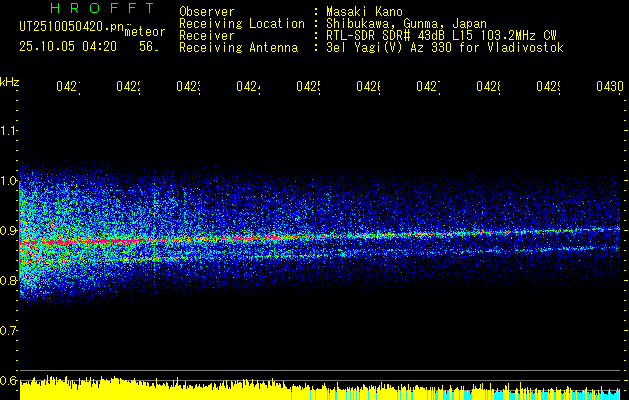Click the 0.8 kHz axis label
629x400 pixels.
(8, 280)
